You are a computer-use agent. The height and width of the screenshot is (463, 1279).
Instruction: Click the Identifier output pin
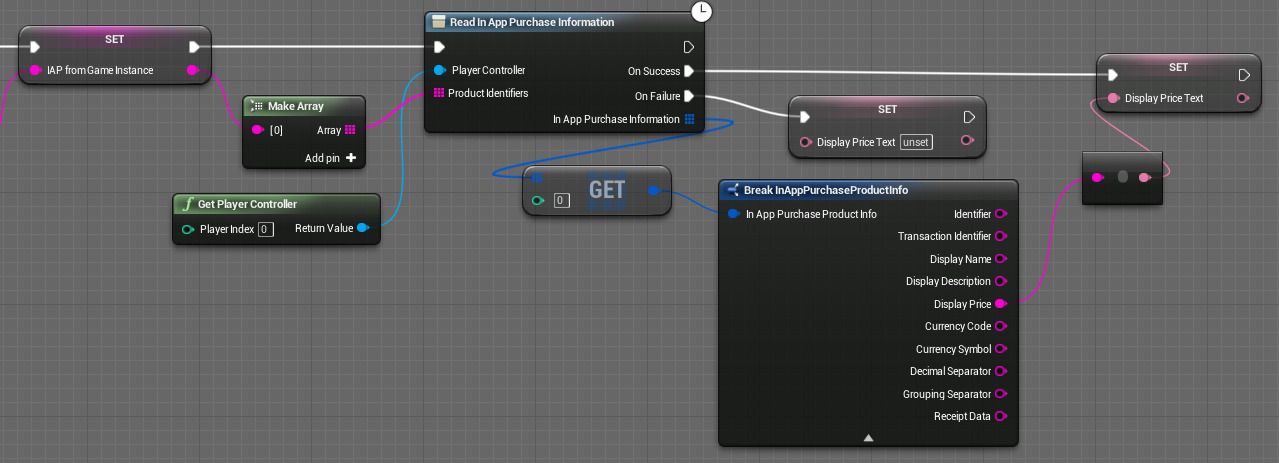pyautogui.click(x=1001, y=214)
